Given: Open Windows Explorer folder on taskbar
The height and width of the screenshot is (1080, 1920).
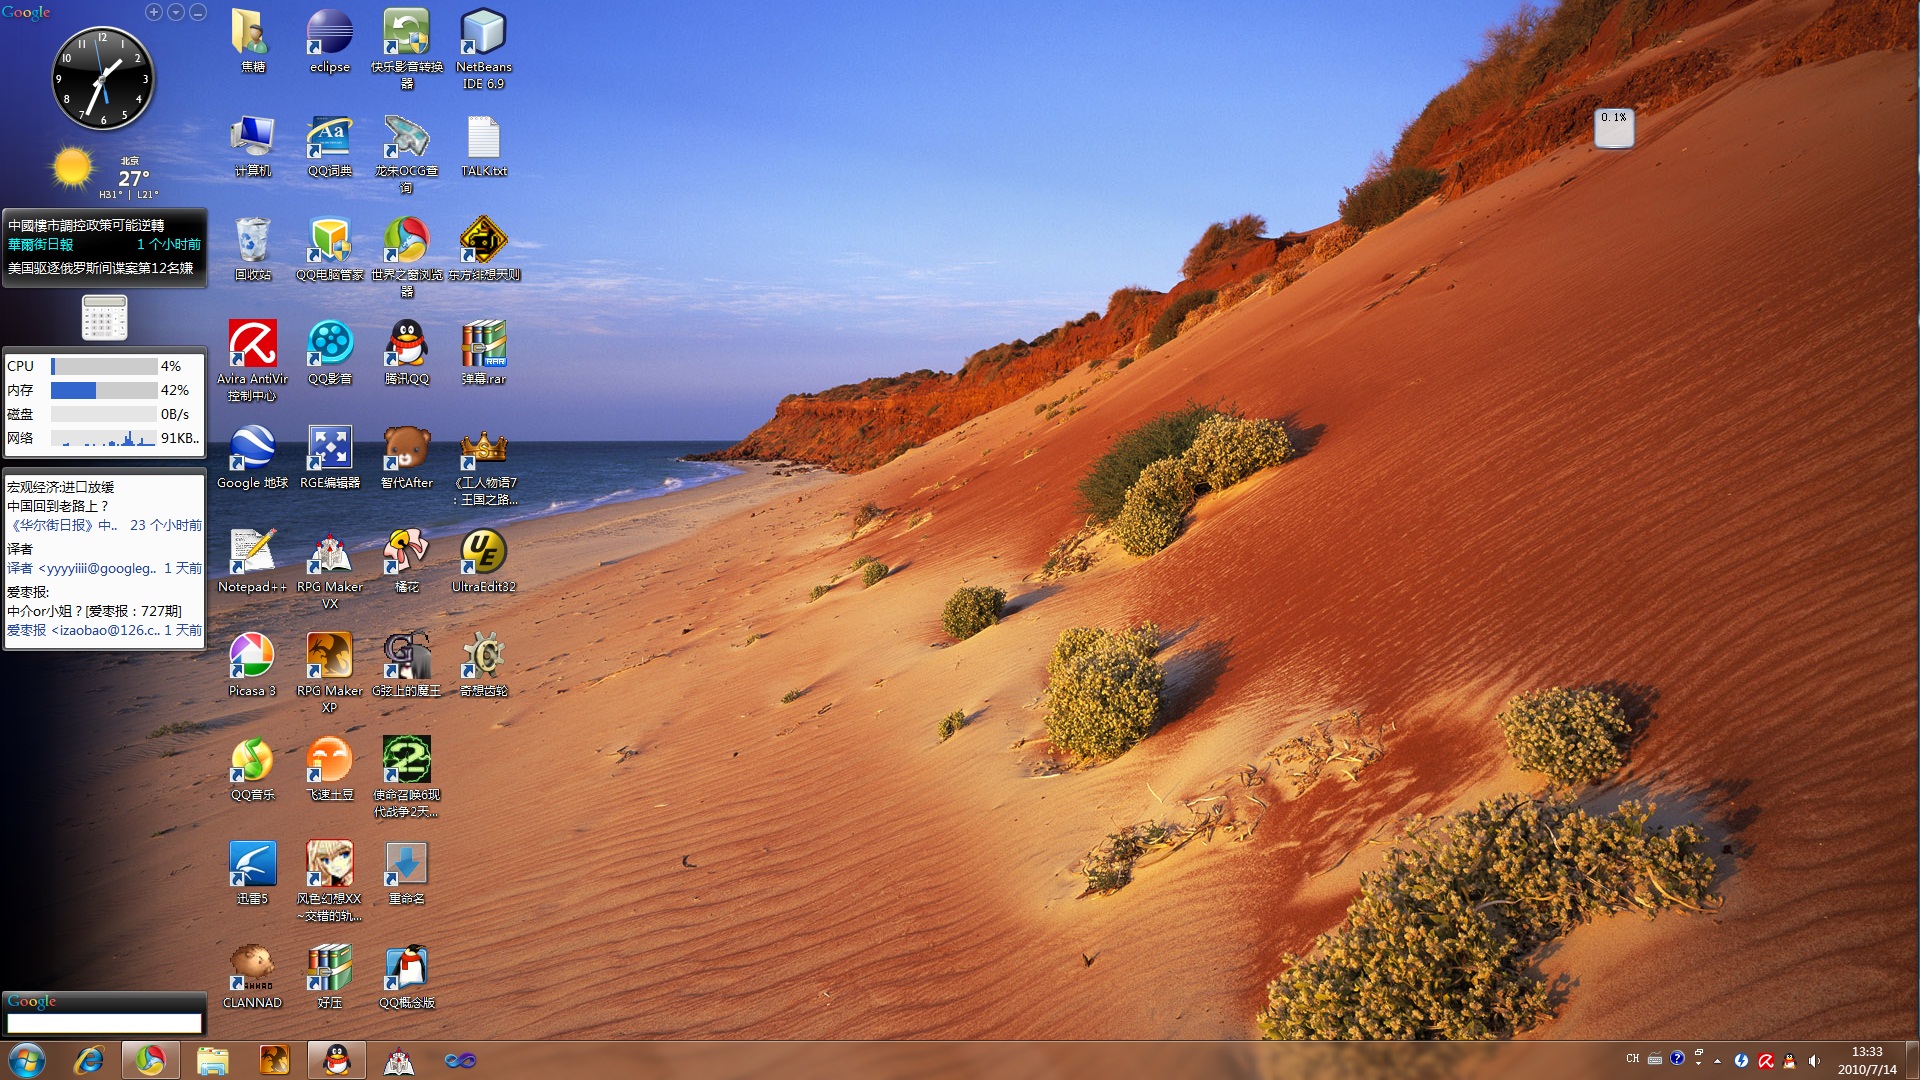Looking at the screenshot, I should tap(212, 1060).
